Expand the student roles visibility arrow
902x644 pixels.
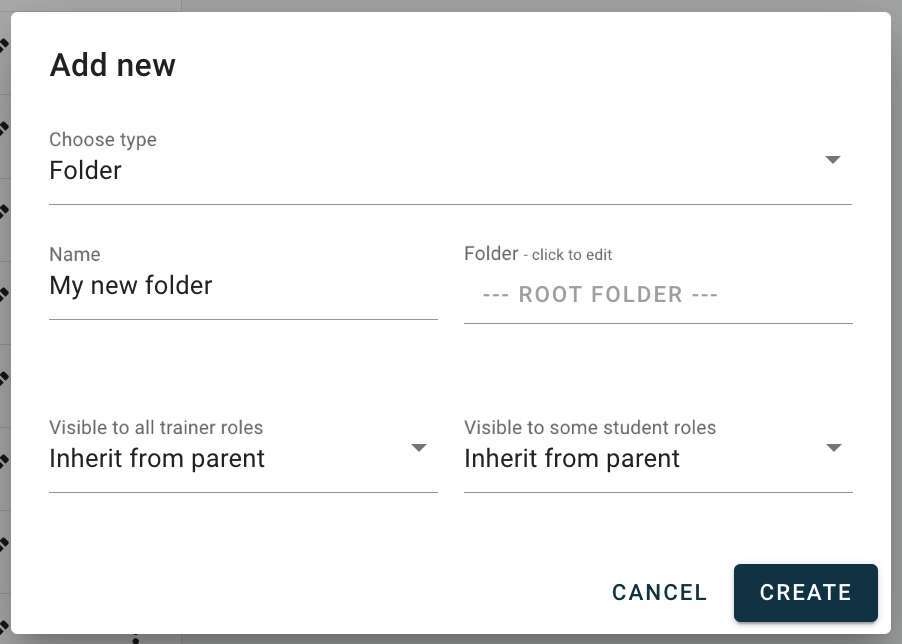coord(833,448)
